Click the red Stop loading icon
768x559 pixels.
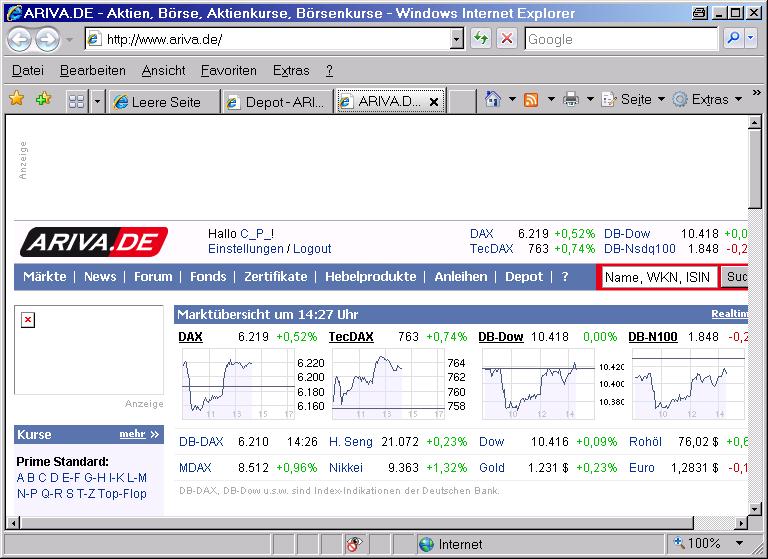(507, 39)
